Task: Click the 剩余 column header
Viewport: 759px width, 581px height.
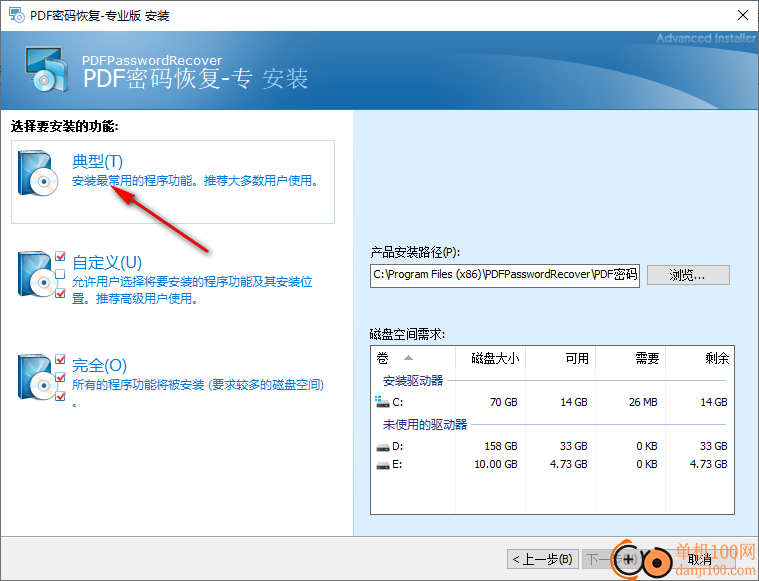Action: (699, 358)
